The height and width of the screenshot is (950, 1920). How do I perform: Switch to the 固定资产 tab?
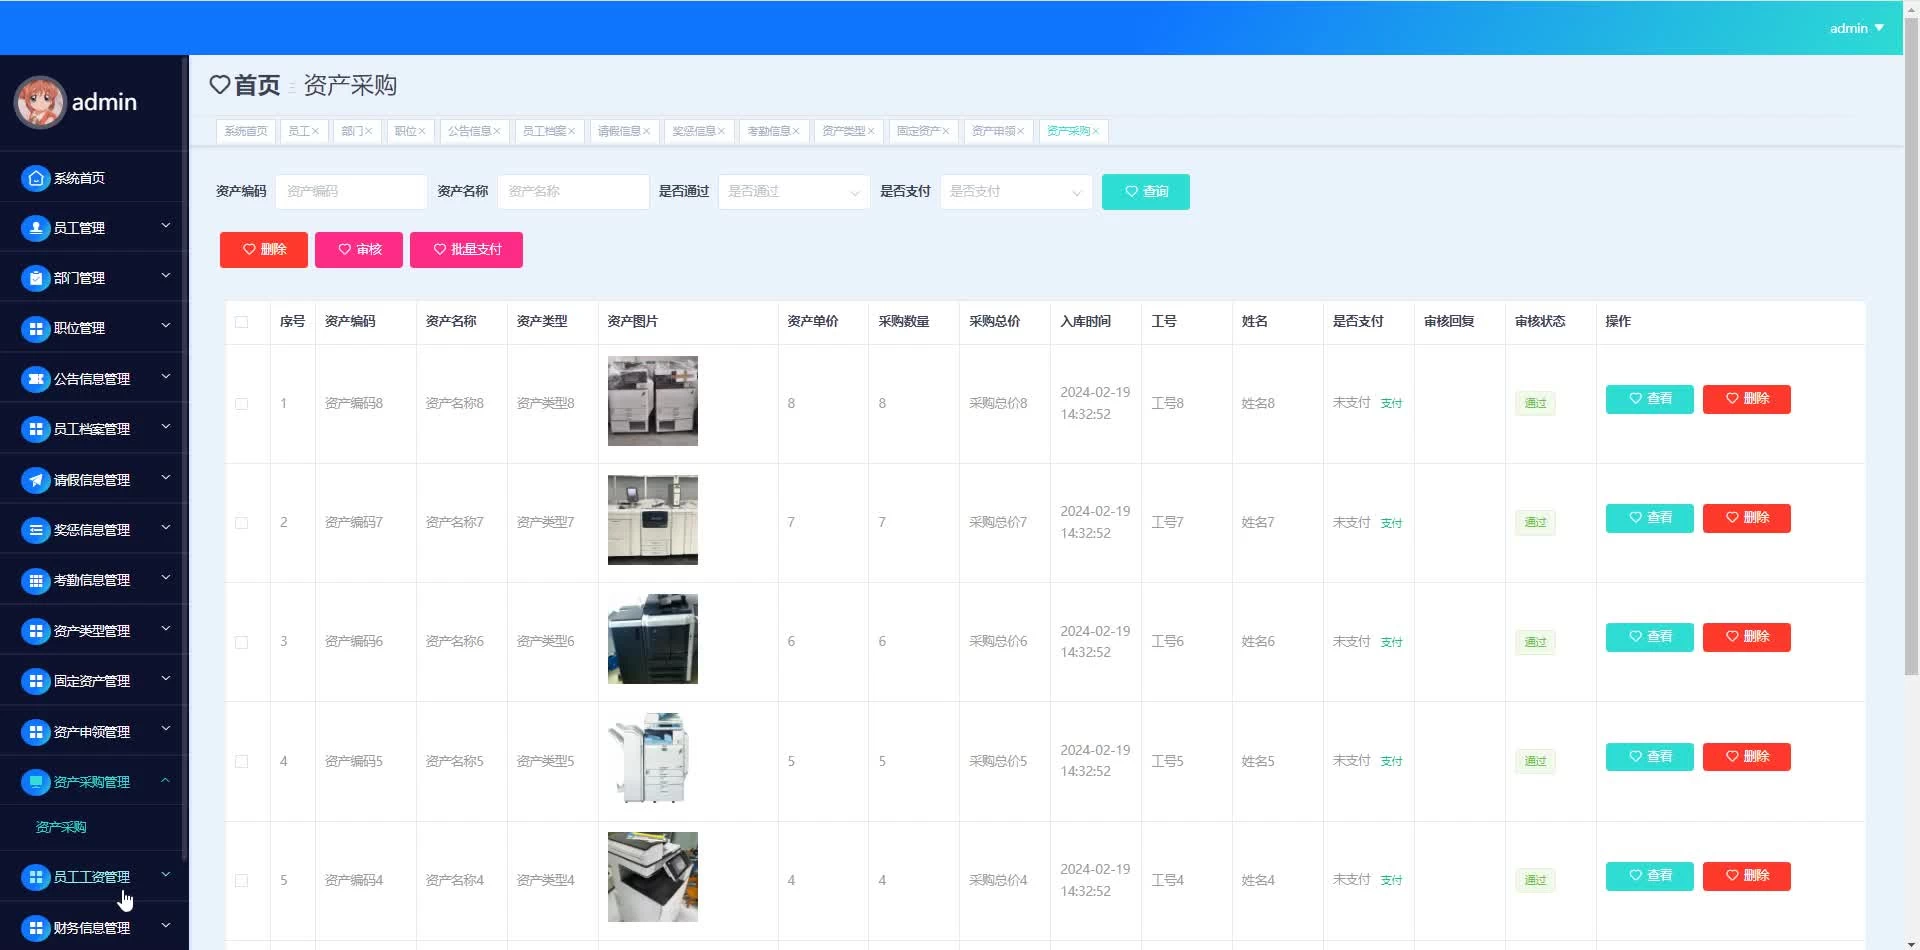point(918,131)
